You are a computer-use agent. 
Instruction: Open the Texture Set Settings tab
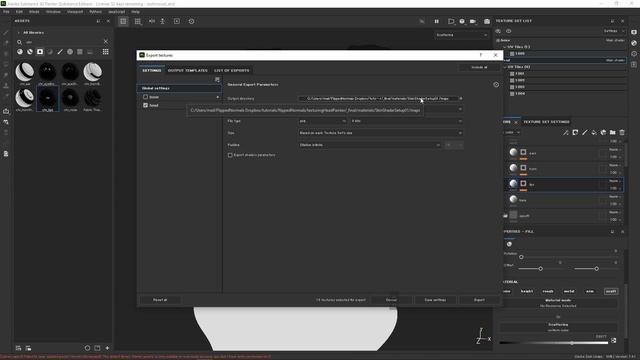(546, 122)
